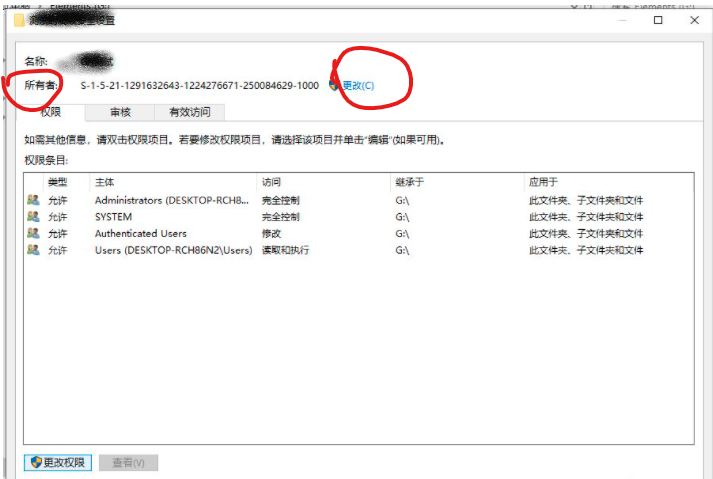Click the user group icon in Users row
The width and height of the screenshot is (713, 479).
(x=33, y=250)
